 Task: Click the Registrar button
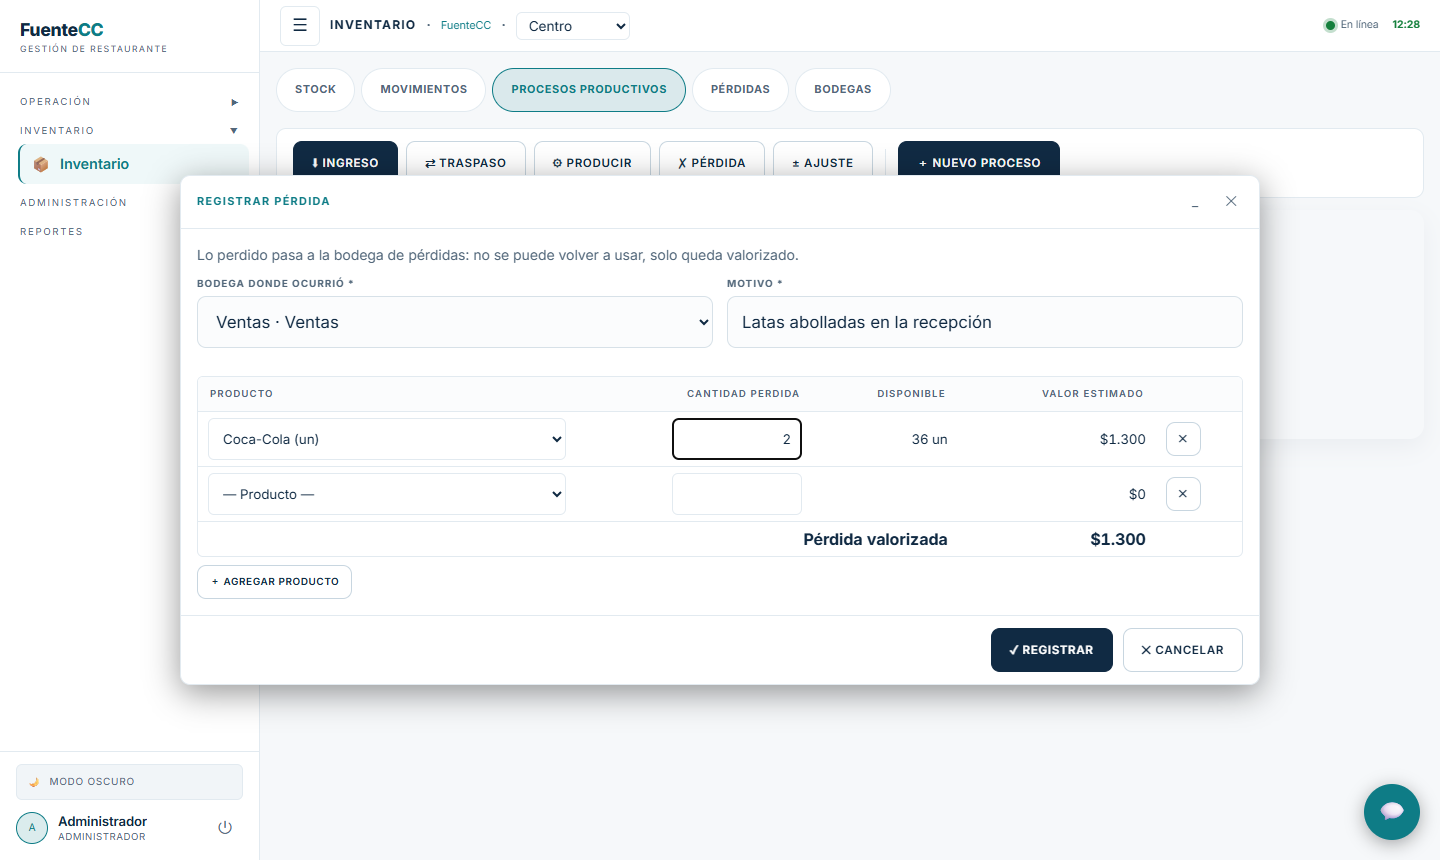pos(1052,650)
